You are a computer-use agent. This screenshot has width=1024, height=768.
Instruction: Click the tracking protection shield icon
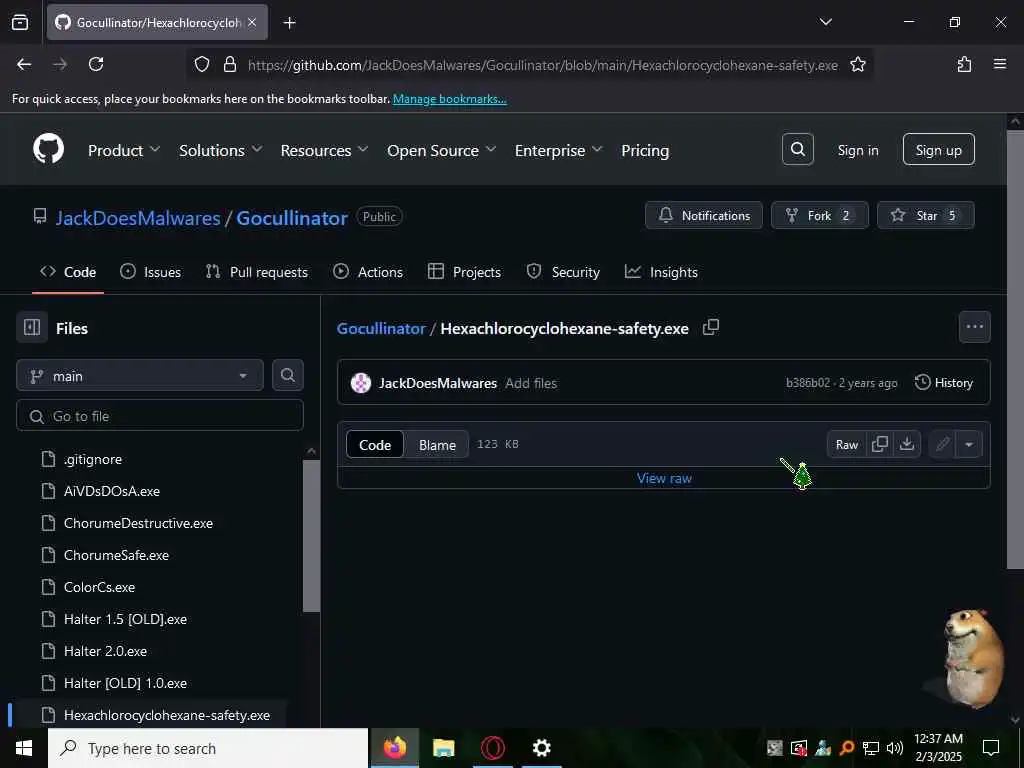(202, 64)
